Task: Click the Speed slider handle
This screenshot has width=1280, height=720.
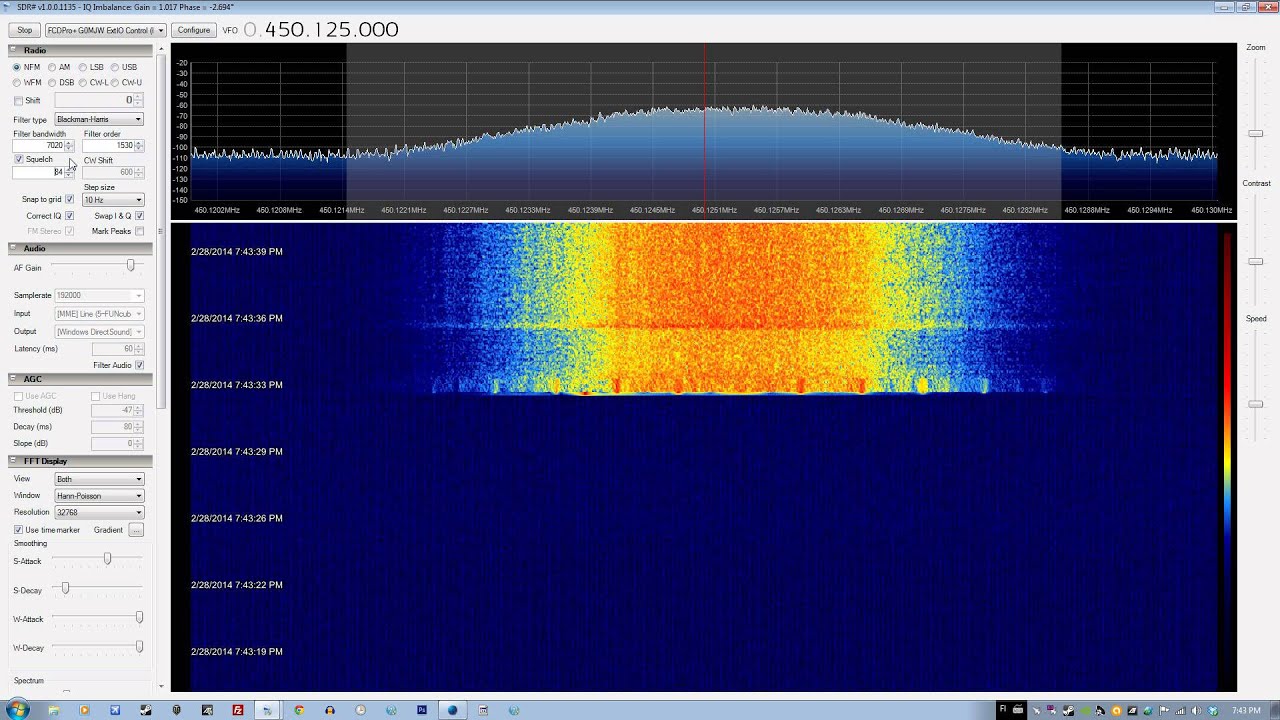Action: pyautogui.click(x=1255, y=404)
